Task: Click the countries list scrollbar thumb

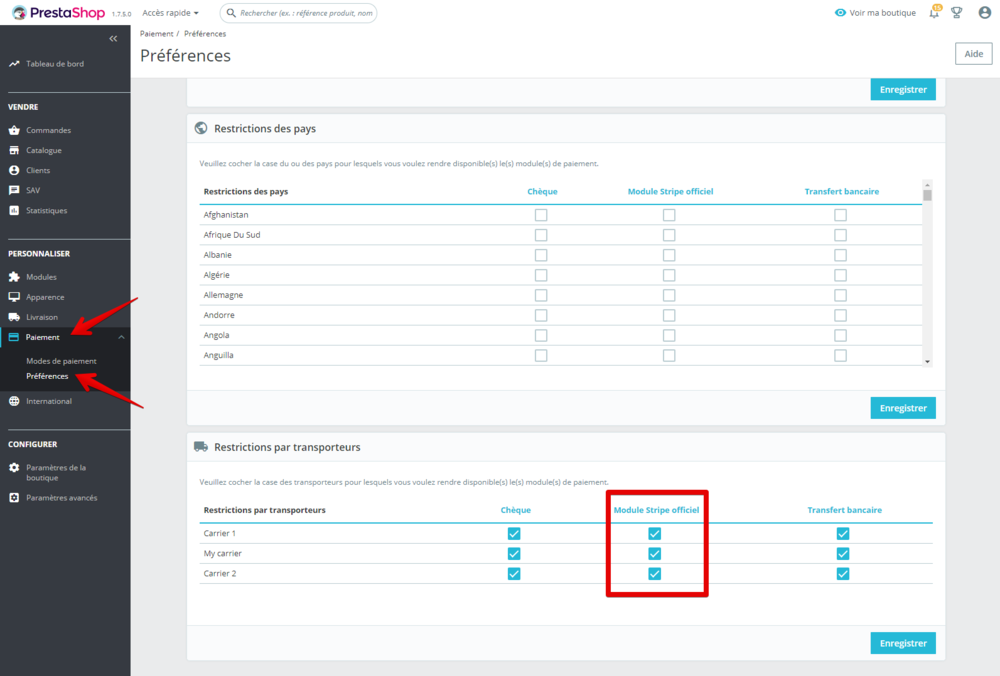Action: tap(927, 195)
